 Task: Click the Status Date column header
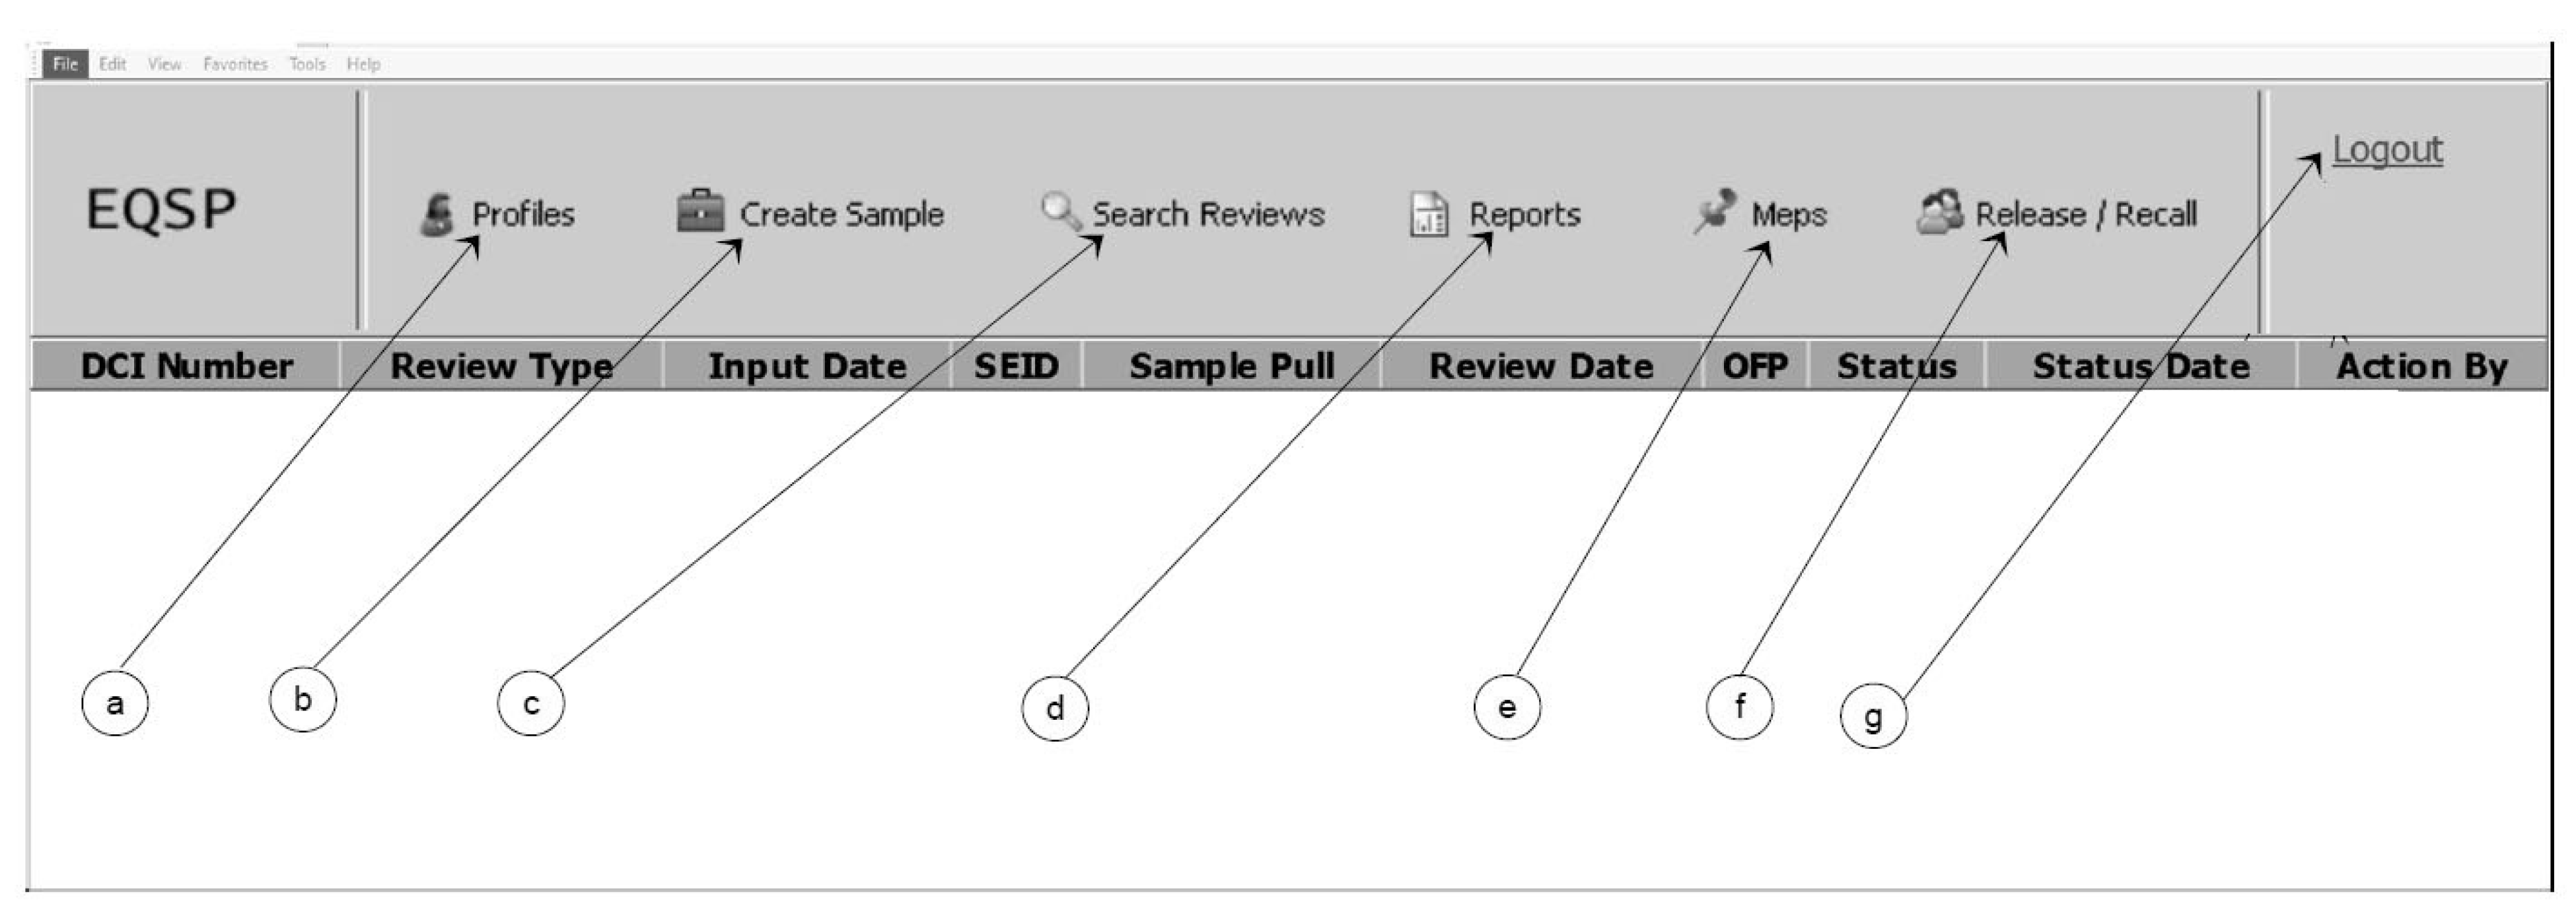coord(2140,366)
